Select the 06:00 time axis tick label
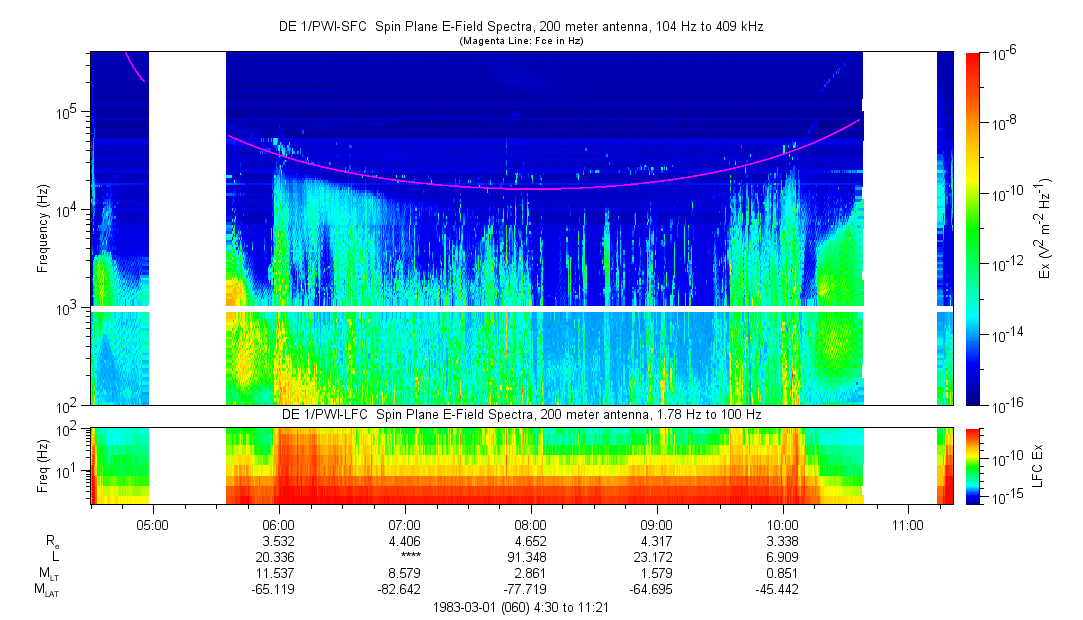 click(x=278, y=522)
